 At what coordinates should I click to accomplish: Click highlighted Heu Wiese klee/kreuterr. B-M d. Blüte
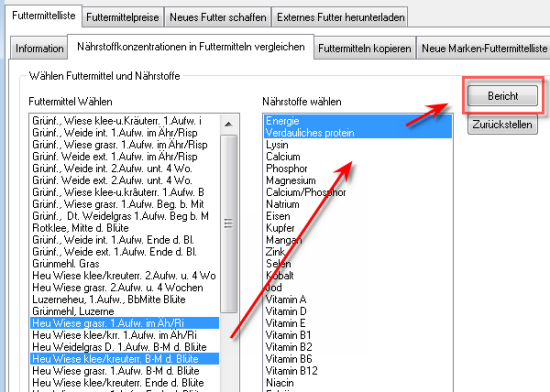pos(125,359)
